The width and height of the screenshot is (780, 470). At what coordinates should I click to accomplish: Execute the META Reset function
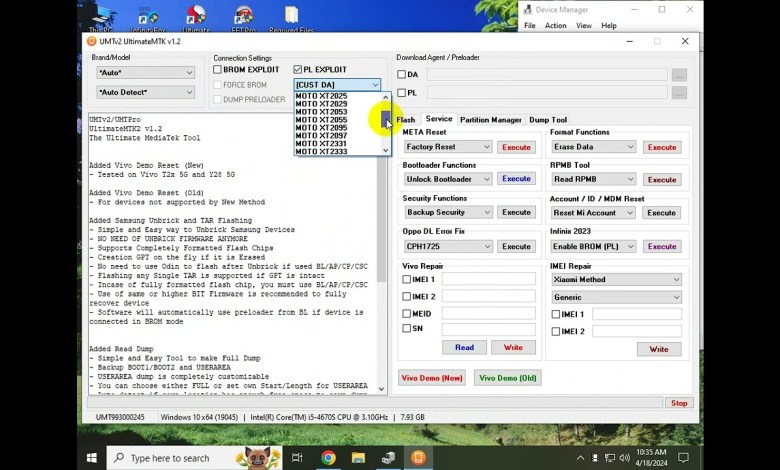[516, 147]
